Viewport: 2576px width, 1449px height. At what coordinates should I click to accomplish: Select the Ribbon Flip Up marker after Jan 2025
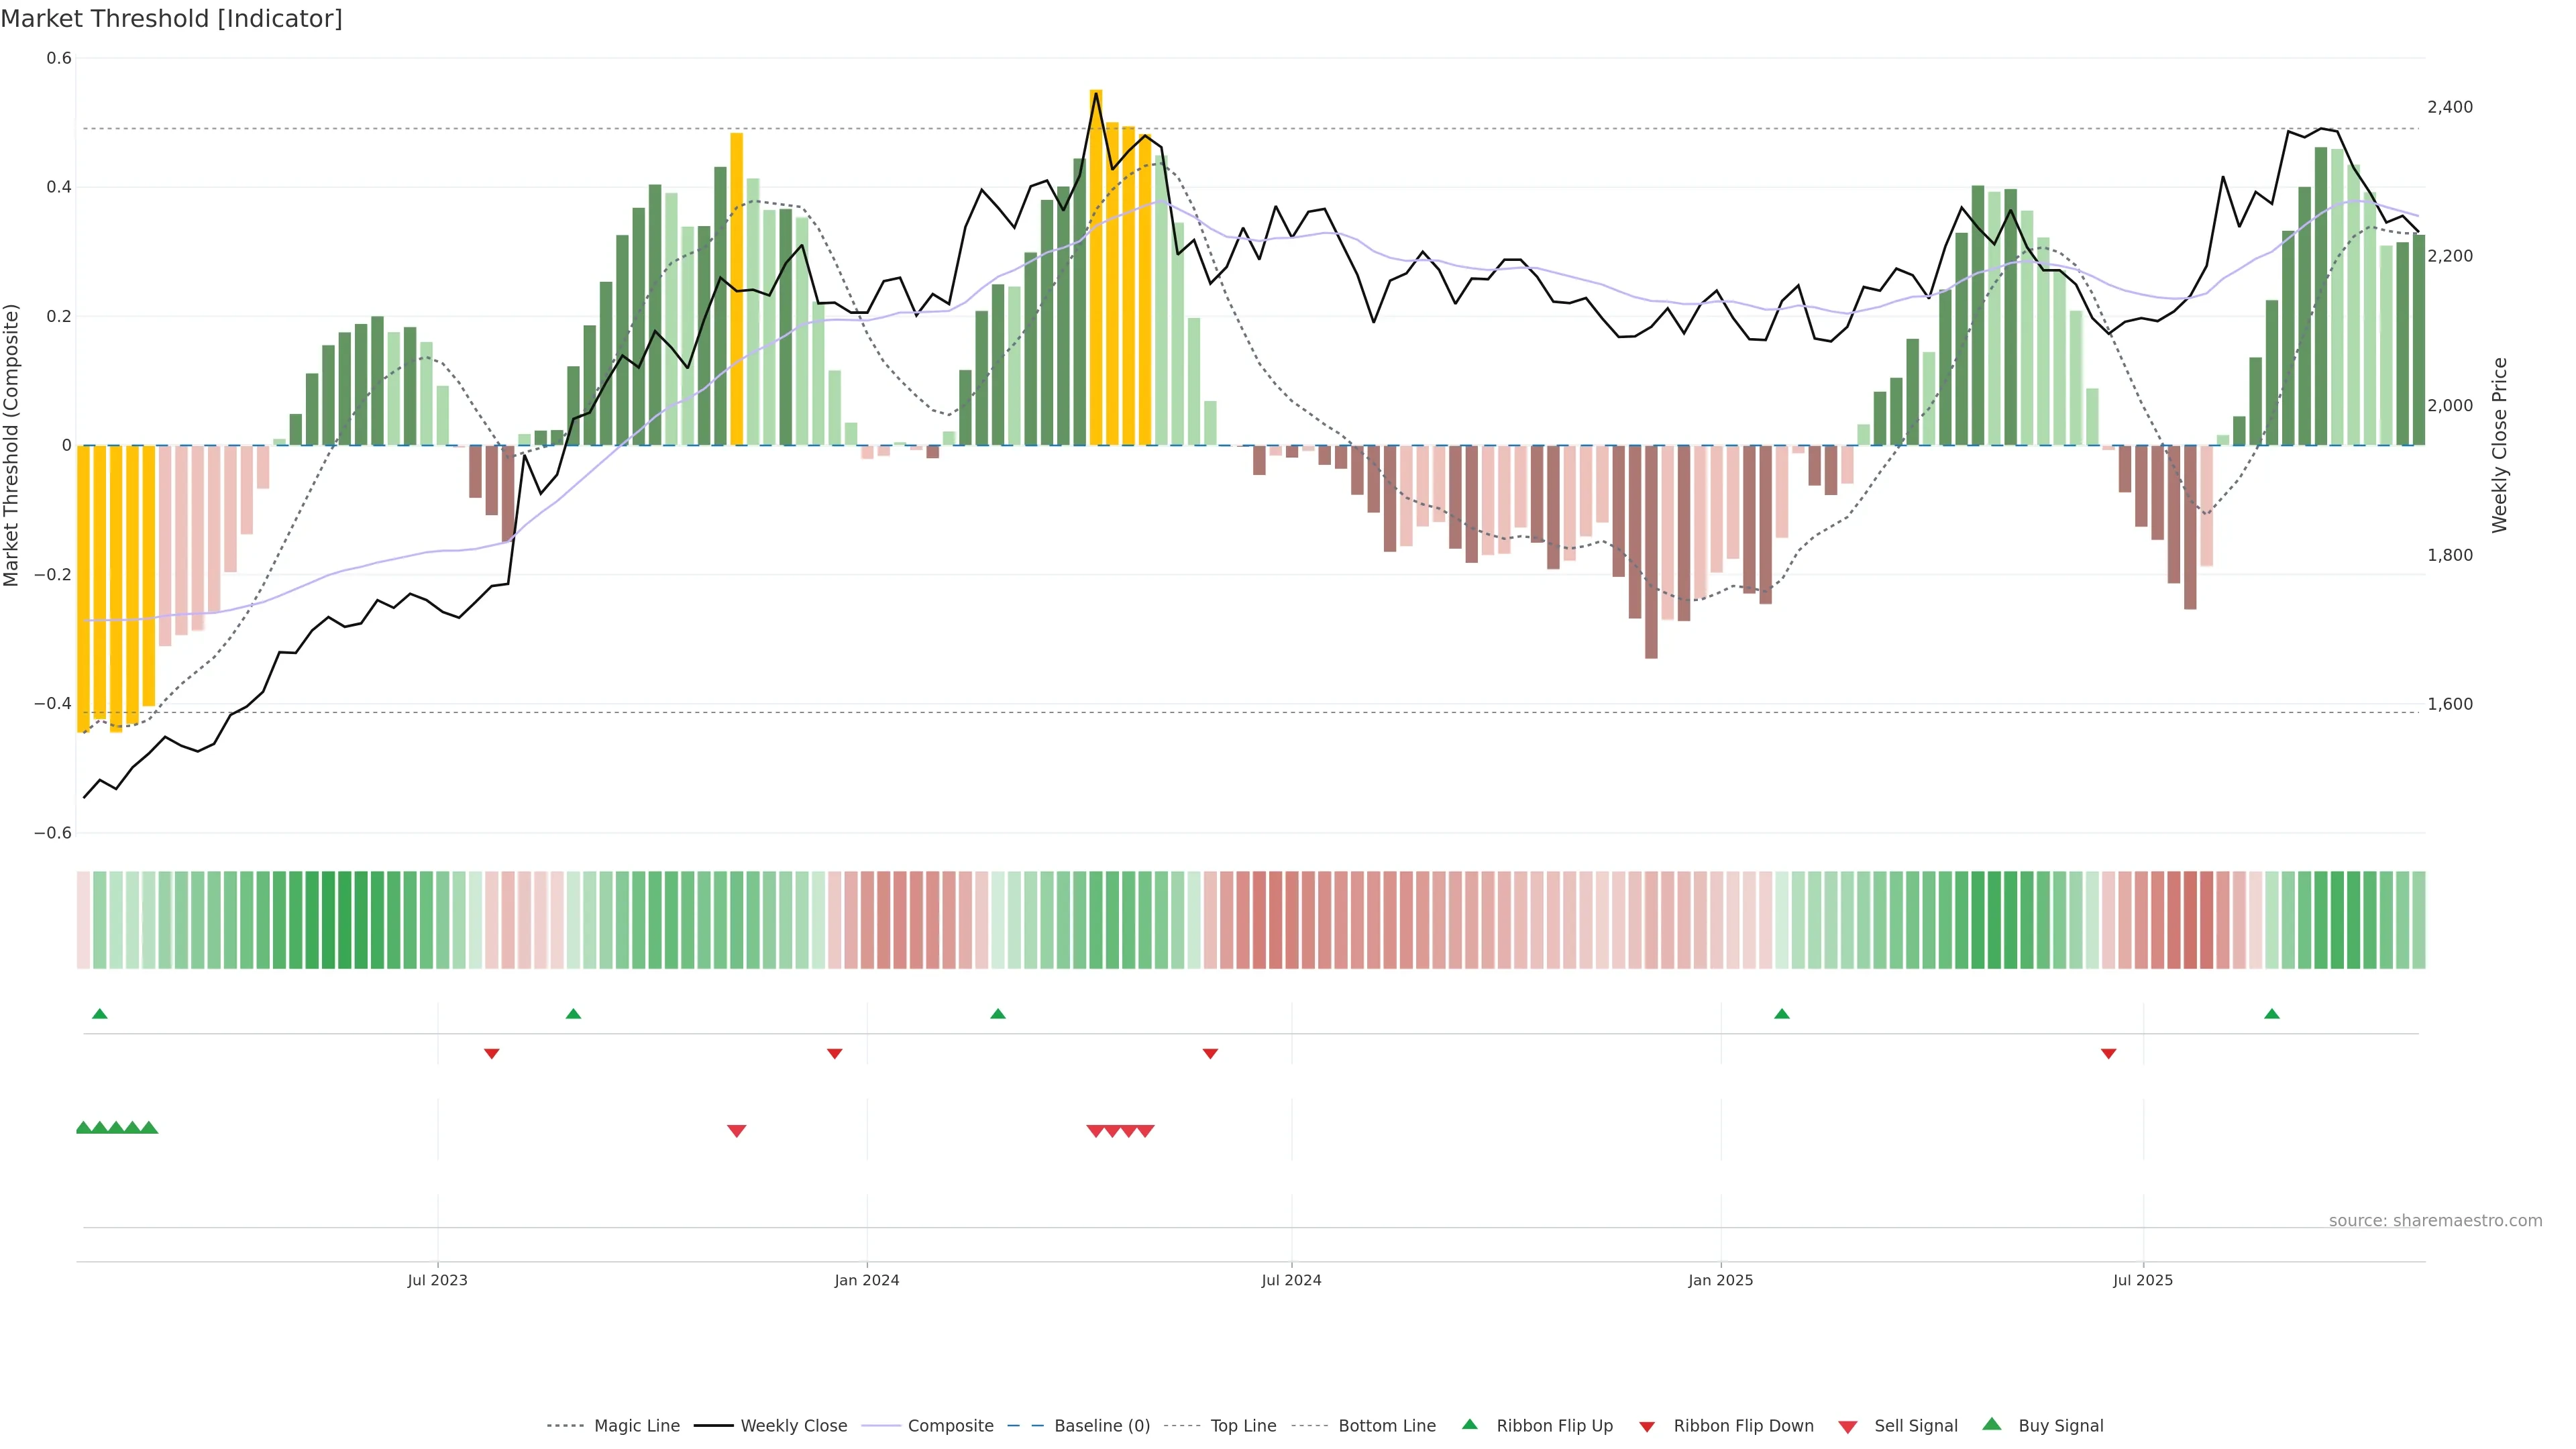point(1782,1014)
